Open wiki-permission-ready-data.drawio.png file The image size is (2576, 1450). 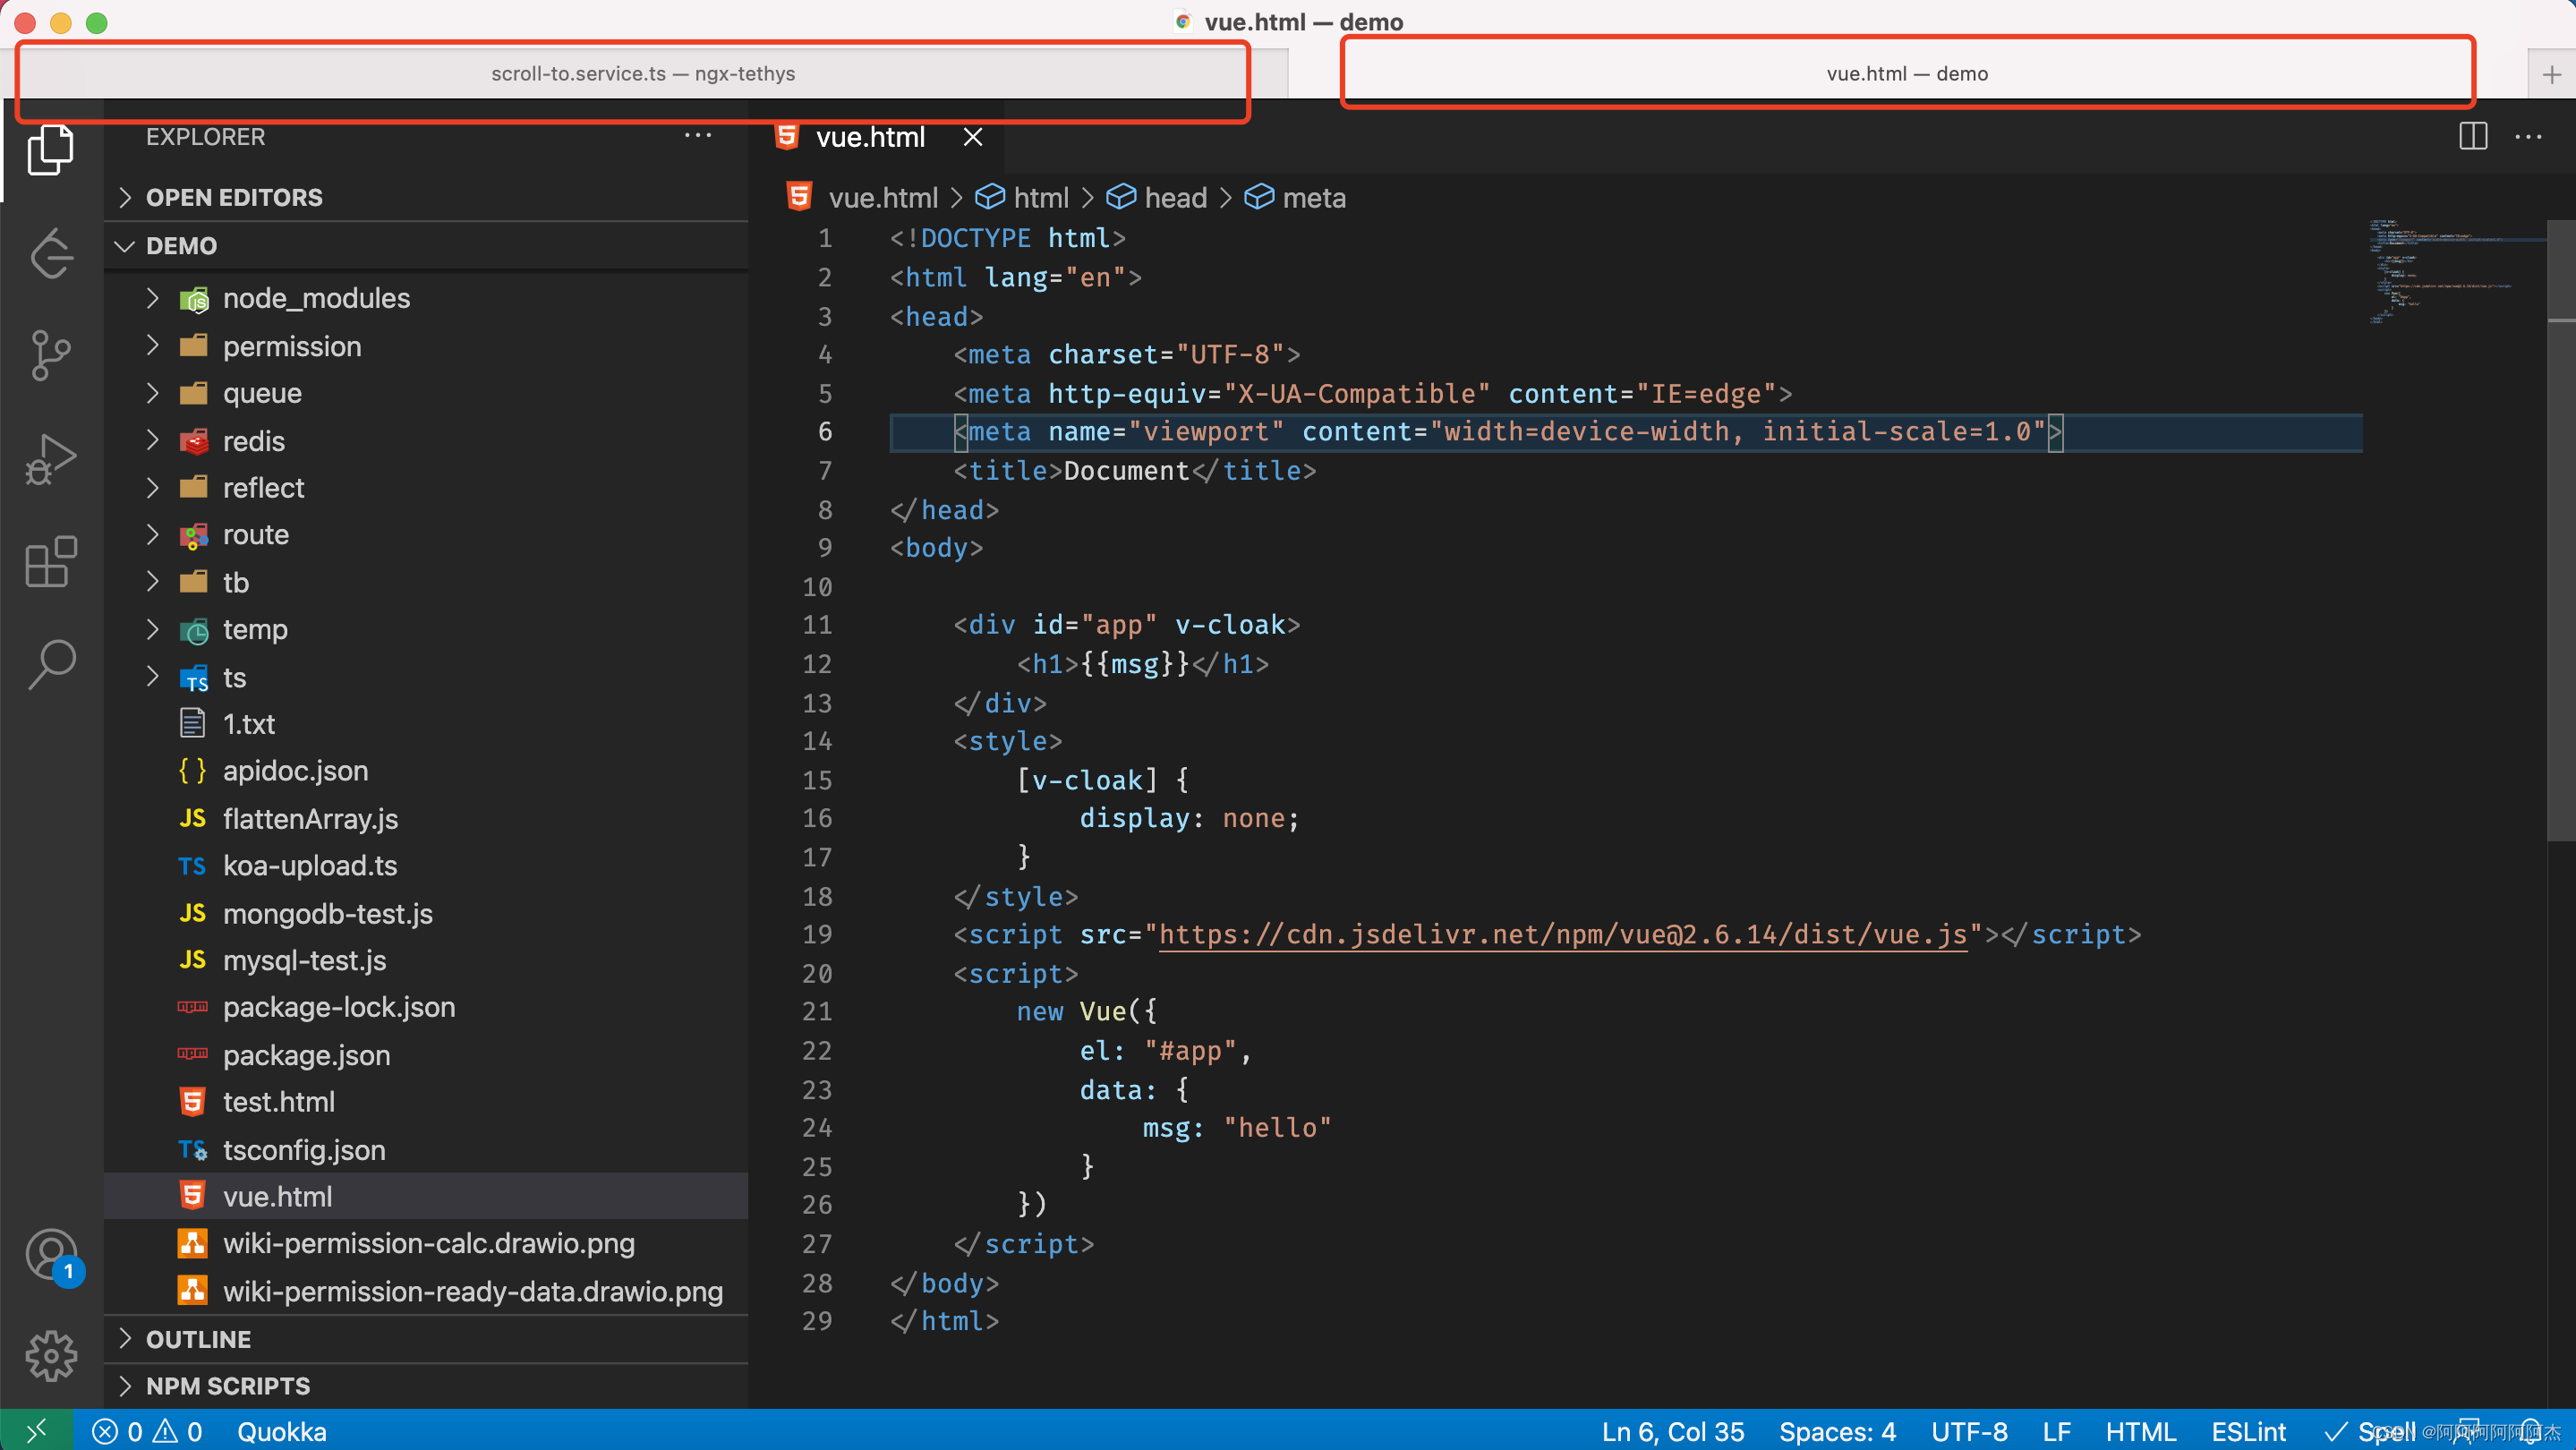[x=426, y=1291]
